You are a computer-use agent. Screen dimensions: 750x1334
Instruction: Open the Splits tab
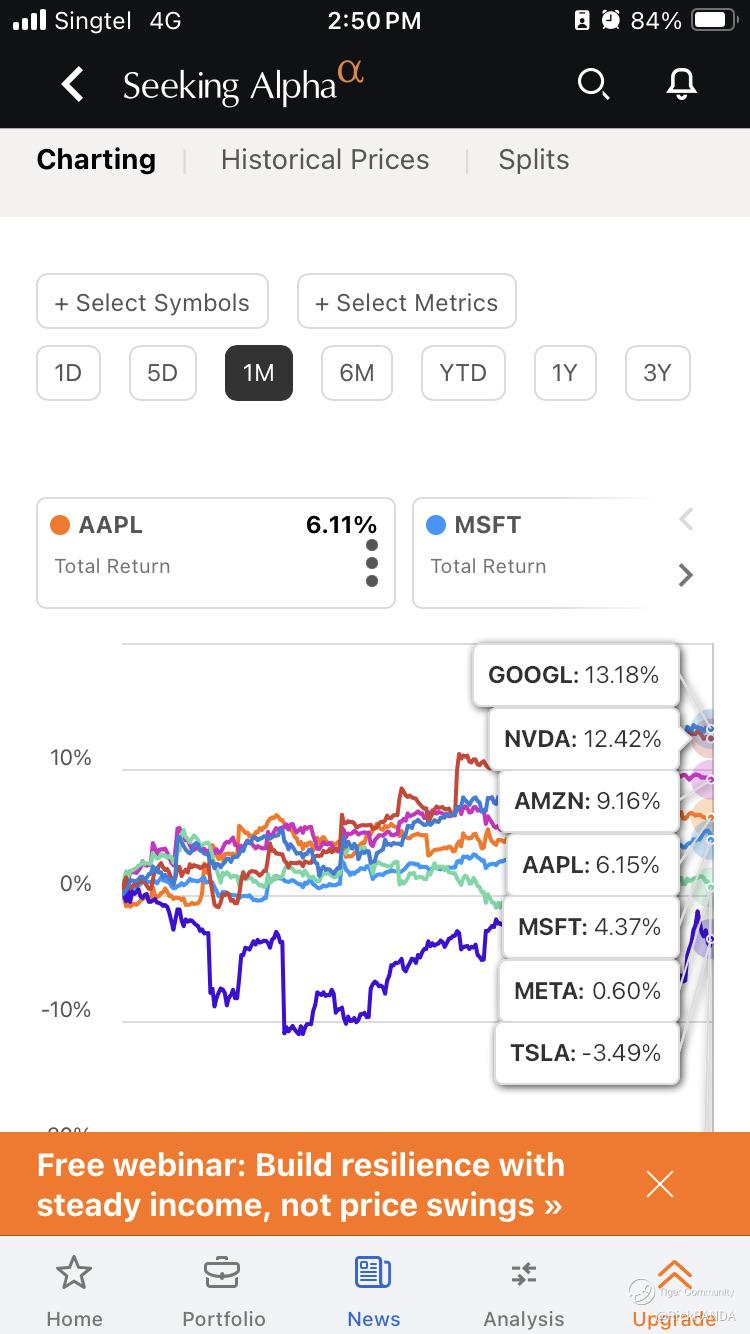534,160
